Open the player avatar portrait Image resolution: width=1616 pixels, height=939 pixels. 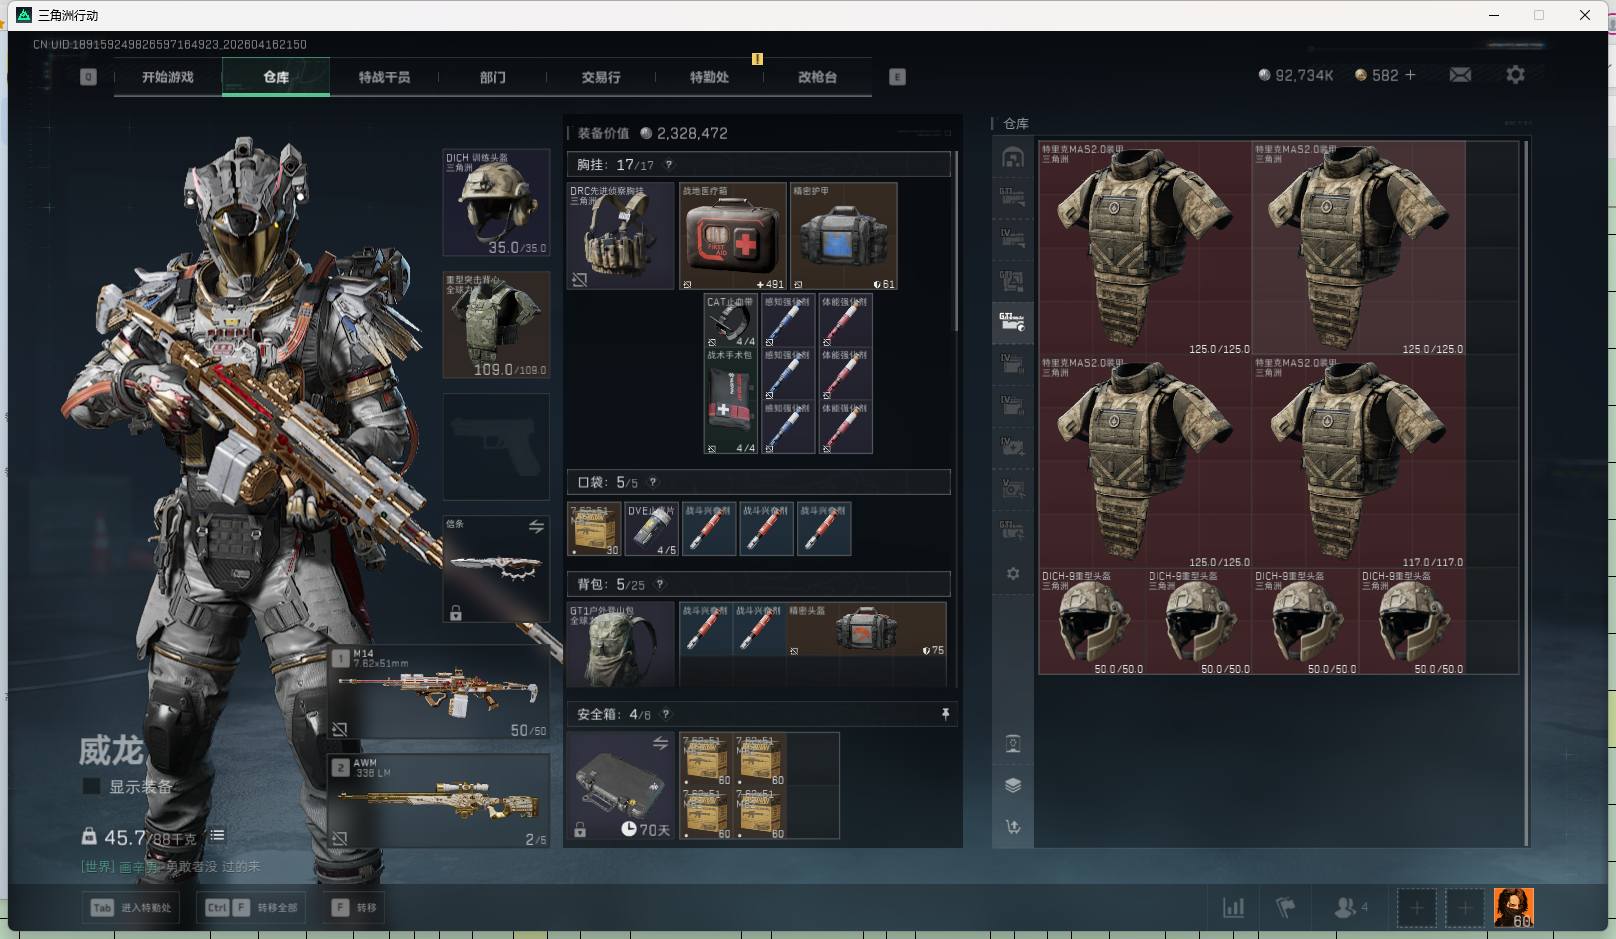(1513, 908)
